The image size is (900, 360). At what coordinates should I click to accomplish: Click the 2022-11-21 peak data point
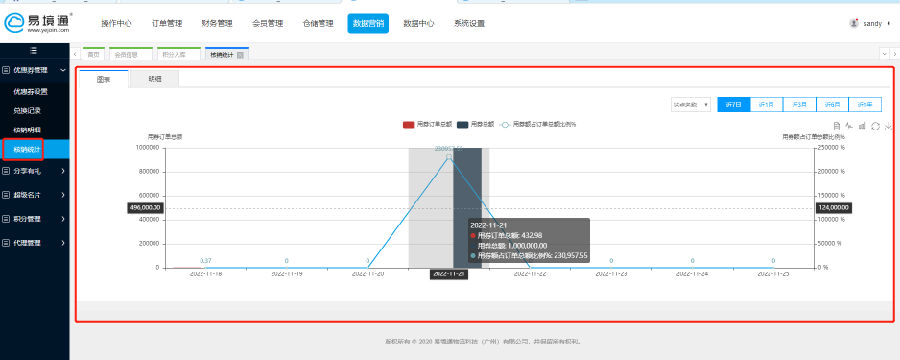click(449, 156)
